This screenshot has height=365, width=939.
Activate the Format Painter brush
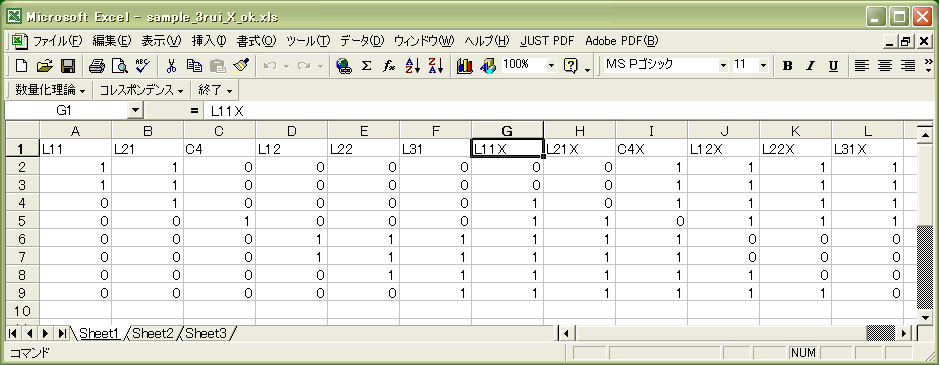[x=241, y=66]
